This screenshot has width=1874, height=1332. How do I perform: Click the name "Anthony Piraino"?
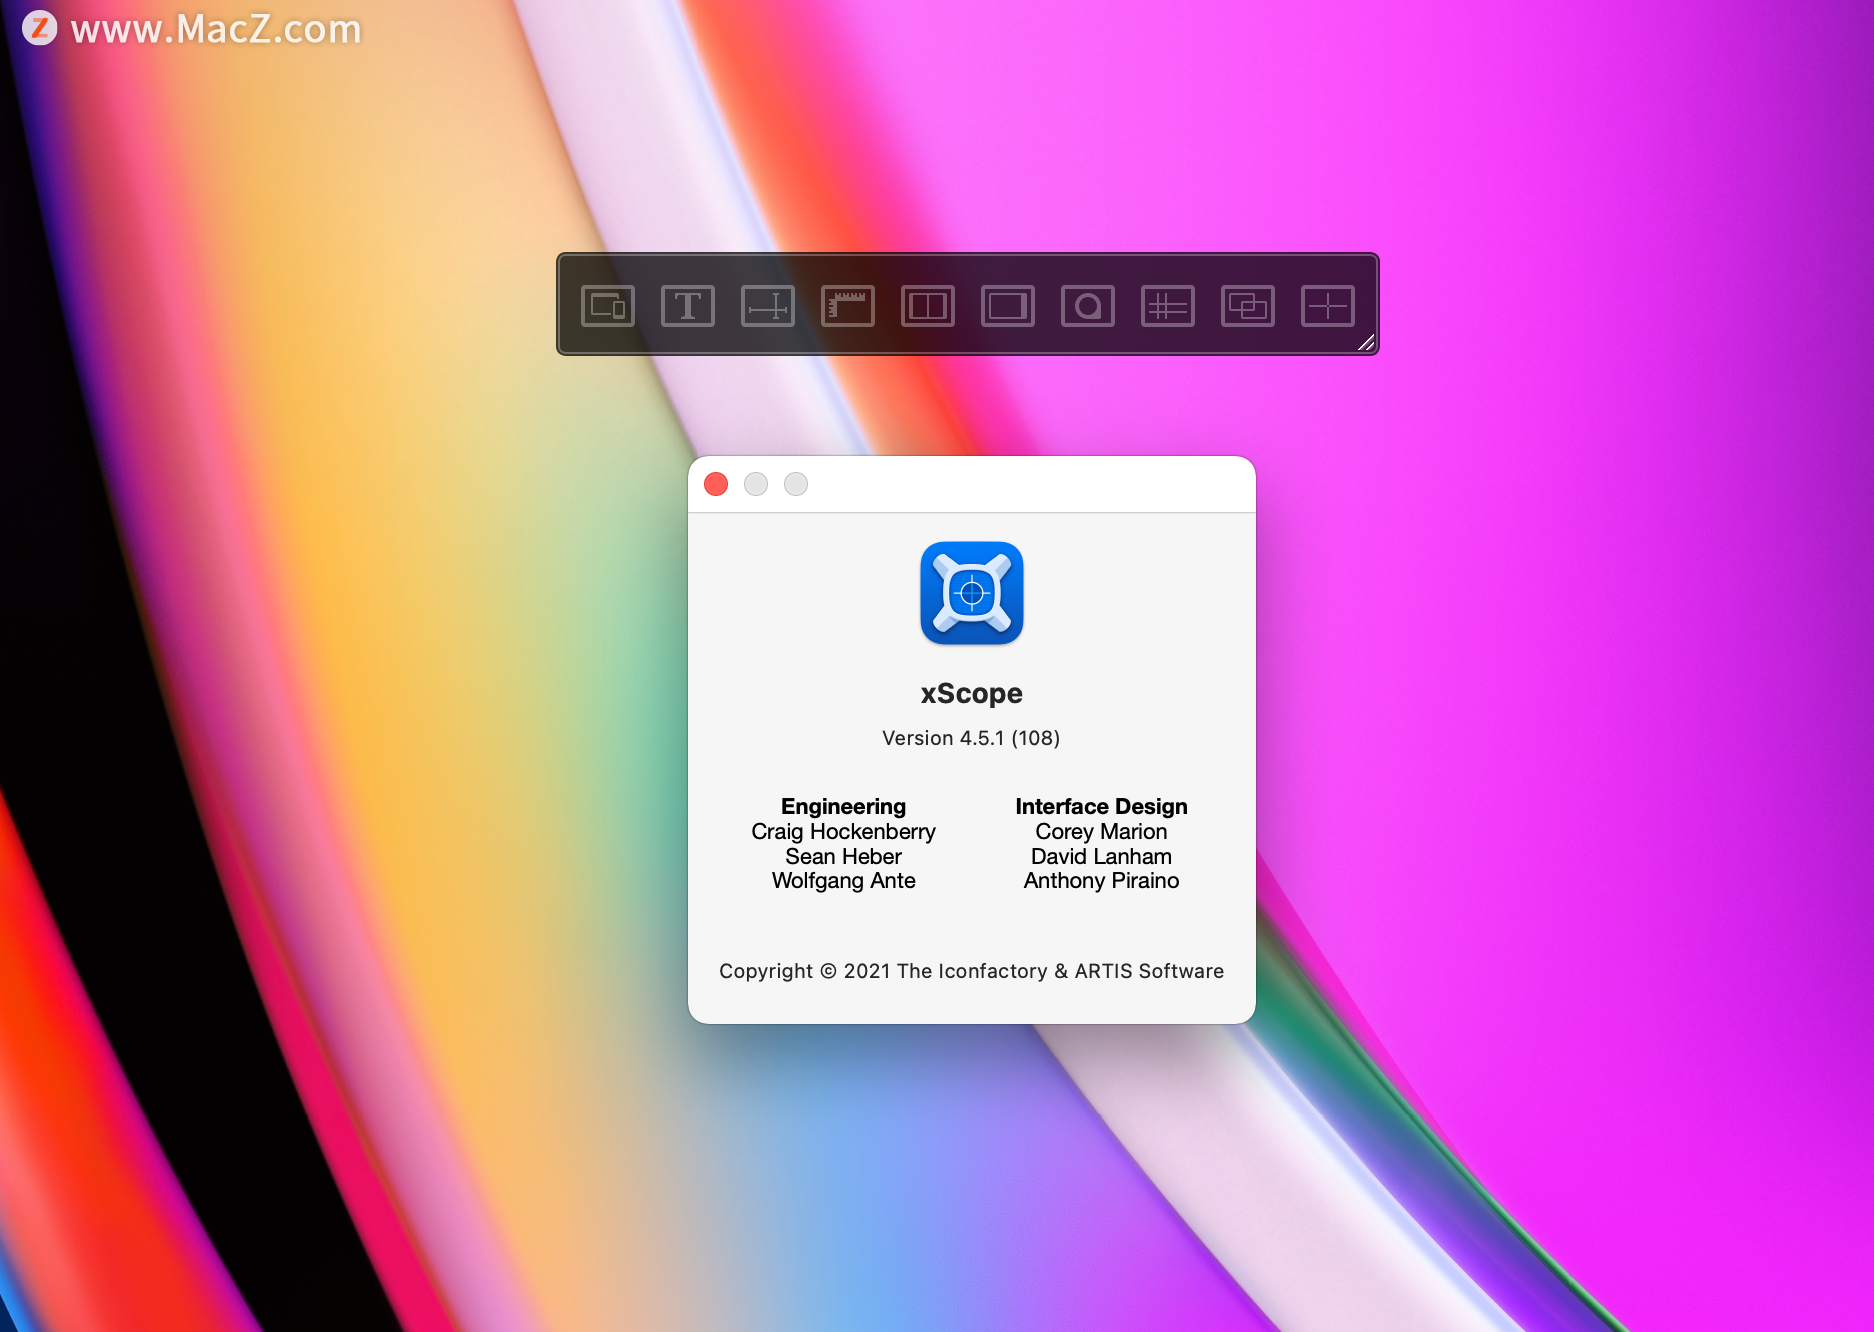[1102, 881]
